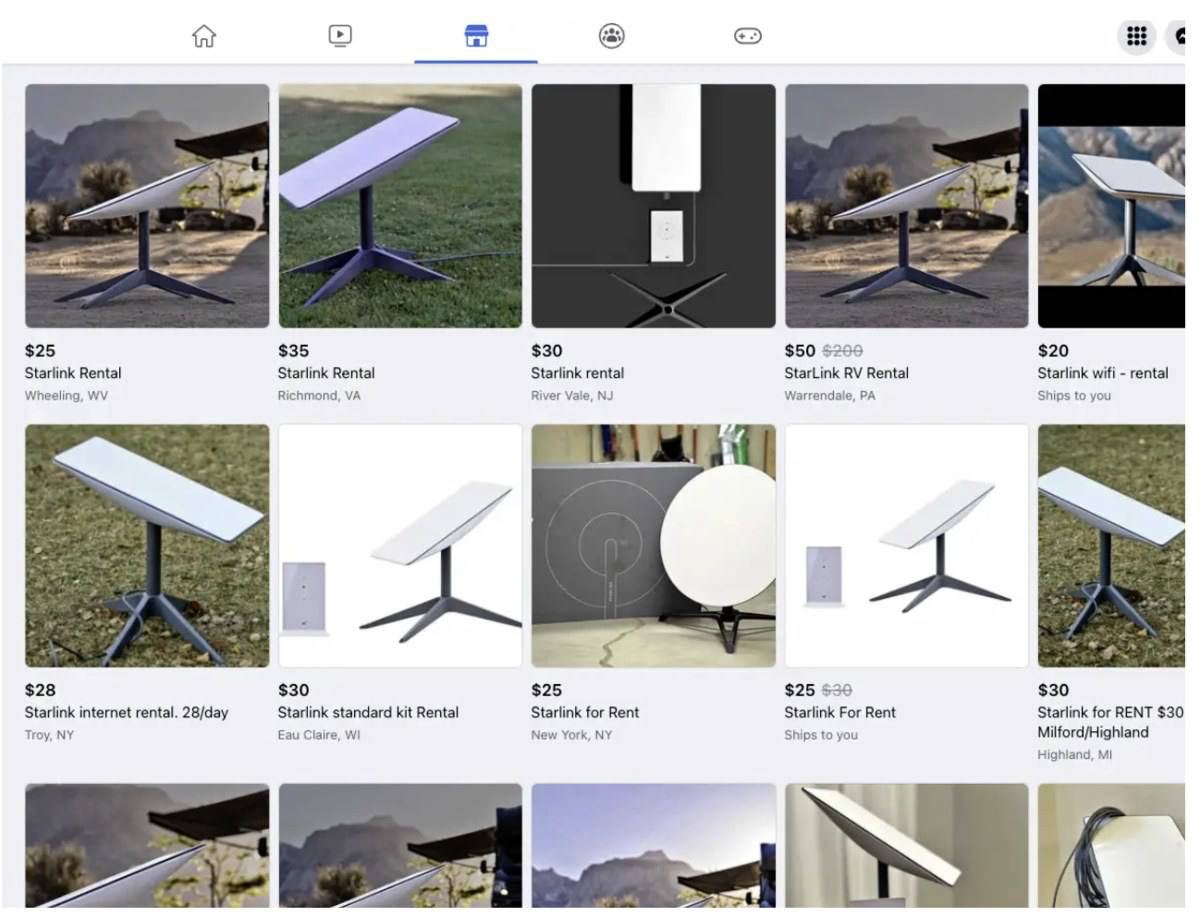Select the Marketplace storefront icon
This screenshot has width=1200, height=917.
click(x=476, y=37)
